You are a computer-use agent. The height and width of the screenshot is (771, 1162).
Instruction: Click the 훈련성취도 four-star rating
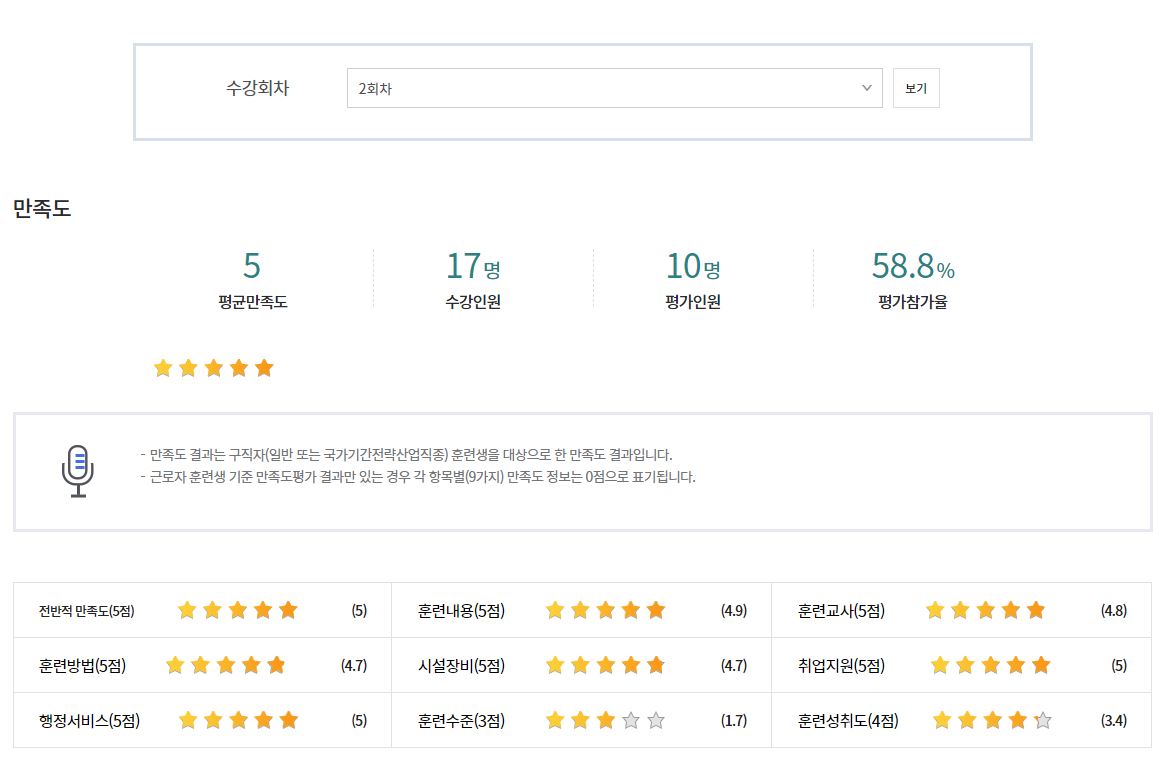click(991, 721)
